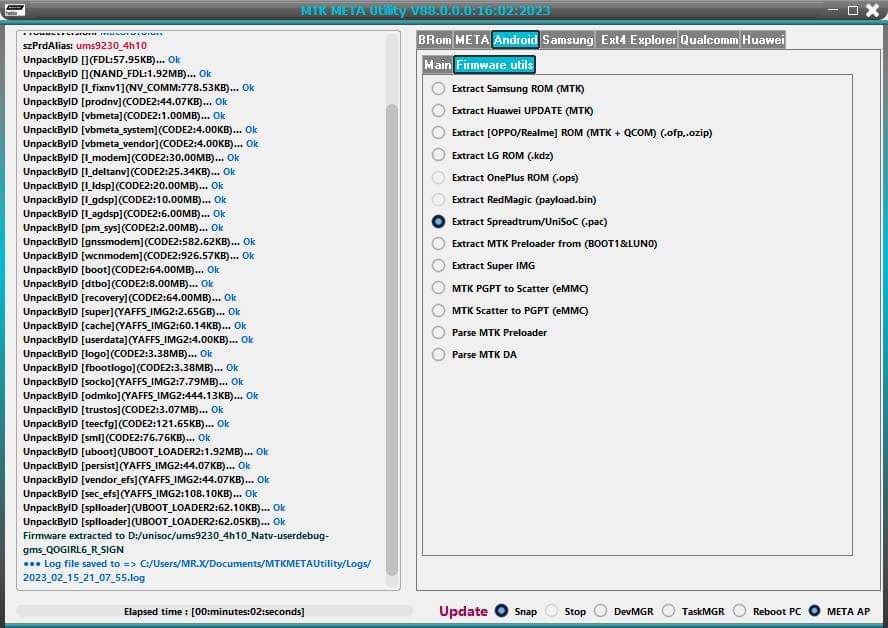Click the UnpackByID [persist] log line
This screenshot has width=888, height=628.
click(x=136, y=465)
